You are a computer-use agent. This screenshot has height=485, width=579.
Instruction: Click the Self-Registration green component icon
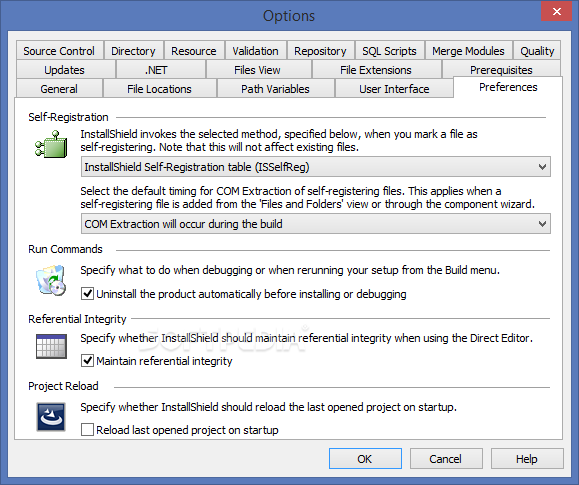51,144
